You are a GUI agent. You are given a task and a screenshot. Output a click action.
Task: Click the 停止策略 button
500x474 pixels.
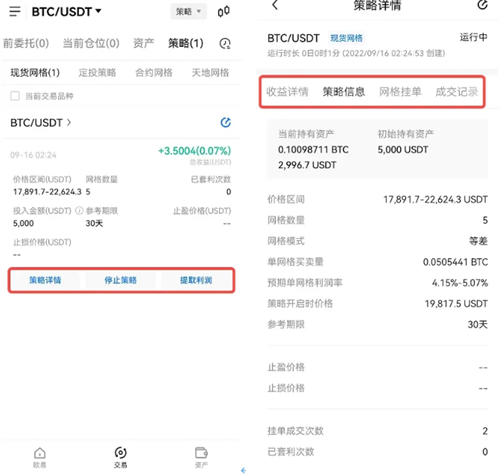pos(120,280)
